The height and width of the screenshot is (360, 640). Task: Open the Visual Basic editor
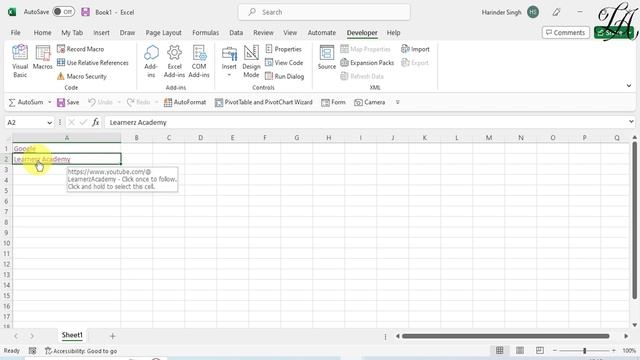(x=20, y=61)
